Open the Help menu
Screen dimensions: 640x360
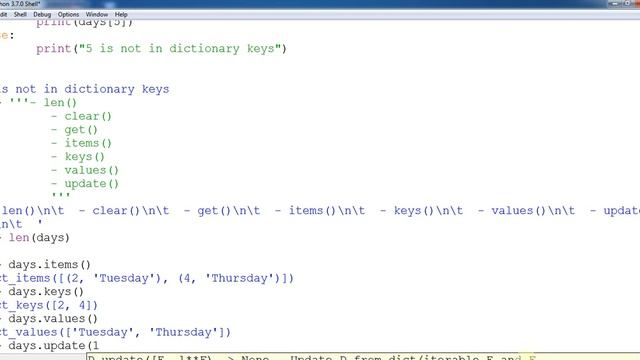pyautogui.click(x=121, y=14)
